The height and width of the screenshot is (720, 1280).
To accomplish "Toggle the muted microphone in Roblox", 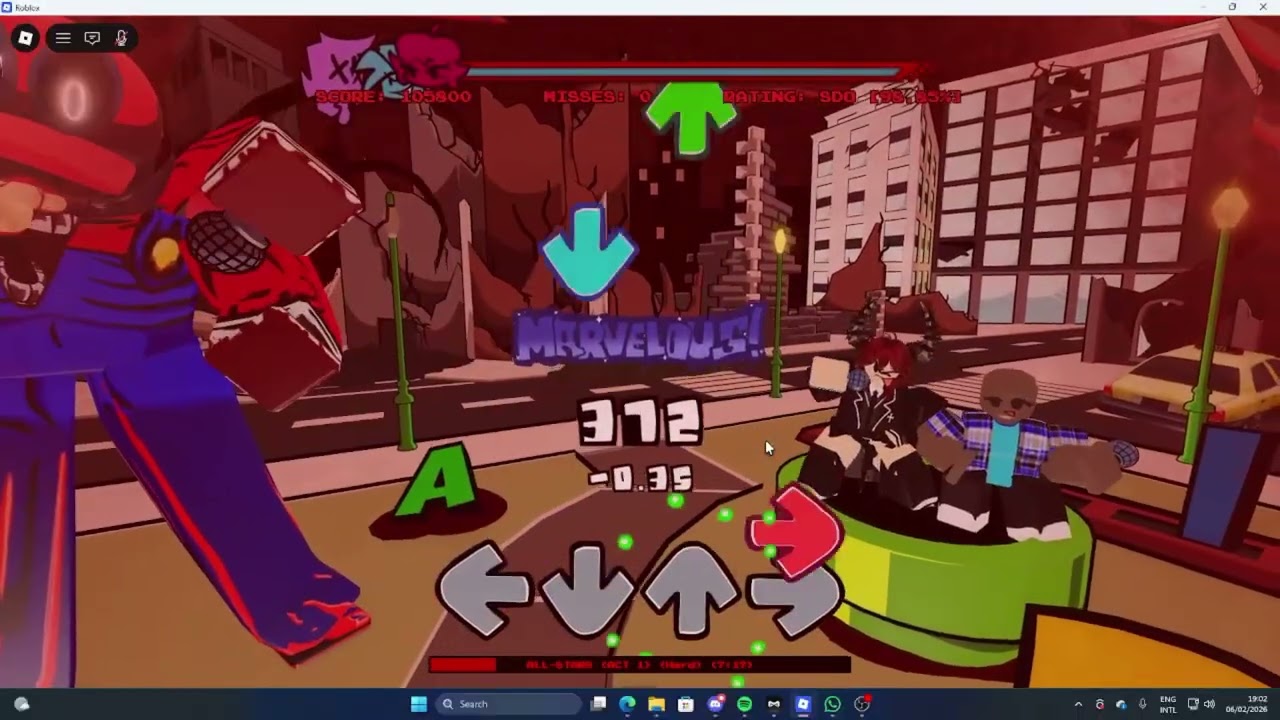I will 121,38.
